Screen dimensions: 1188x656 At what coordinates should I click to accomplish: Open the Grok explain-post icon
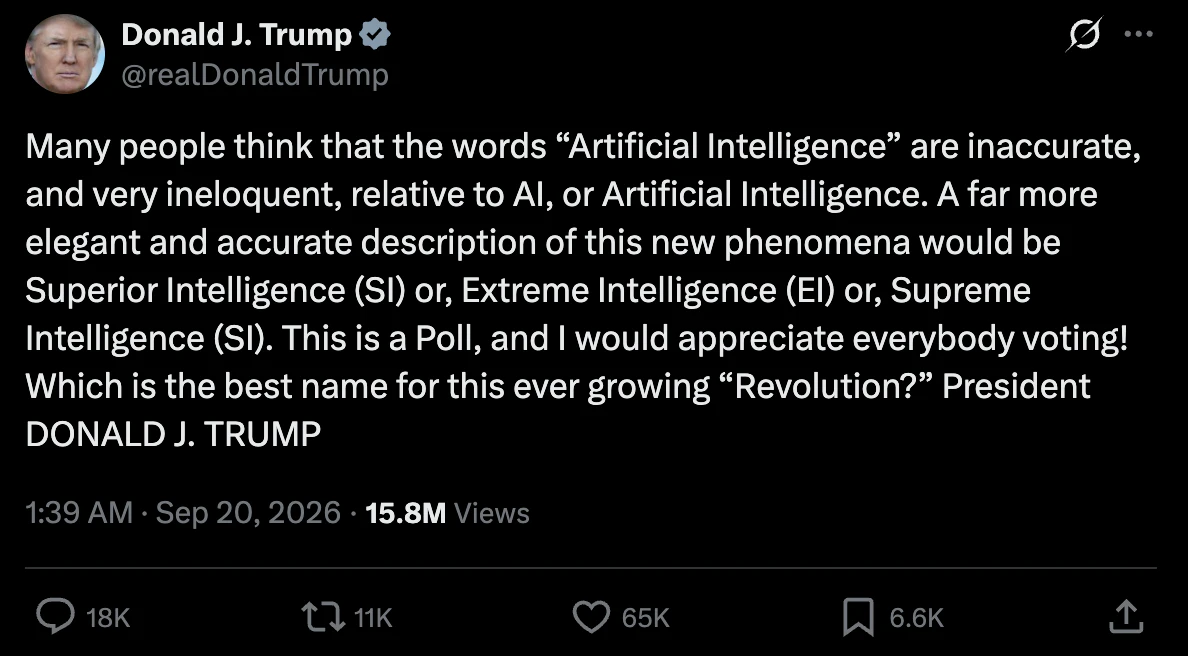(x=1084, y=34)
